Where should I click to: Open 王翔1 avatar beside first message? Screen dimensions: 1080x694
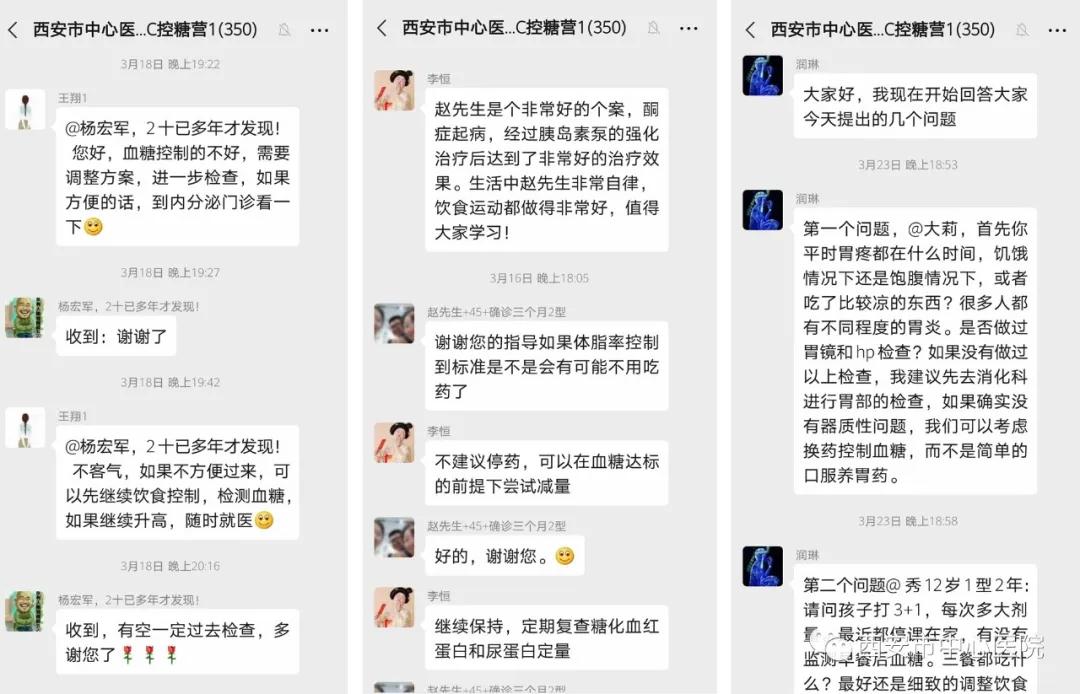(x=25, y=109)
